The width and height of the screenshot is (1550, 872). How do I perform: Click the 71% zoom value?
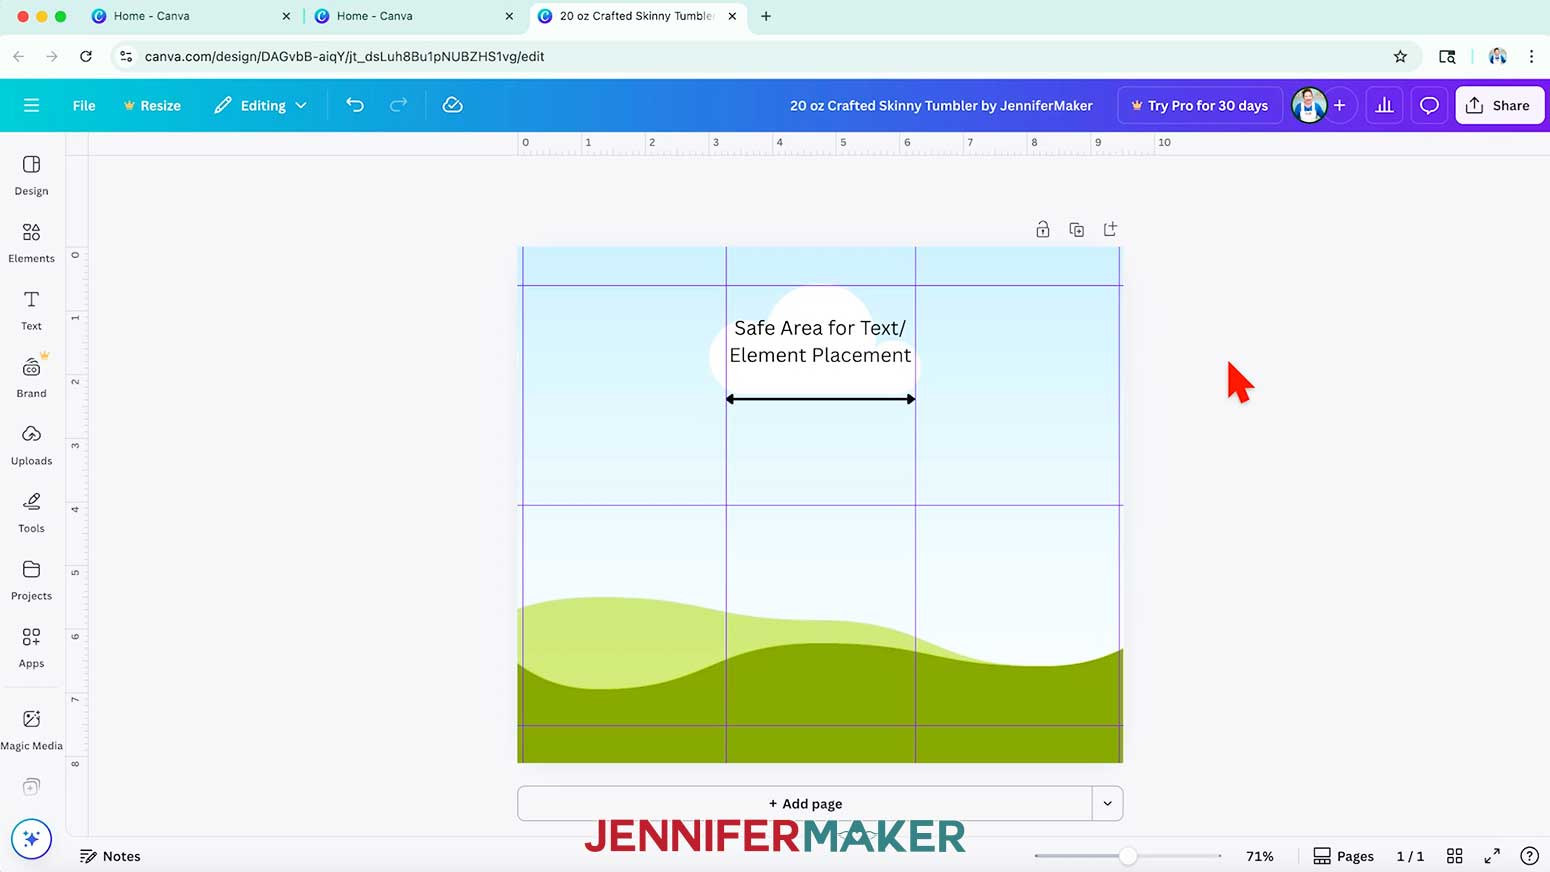(1260, 856)
